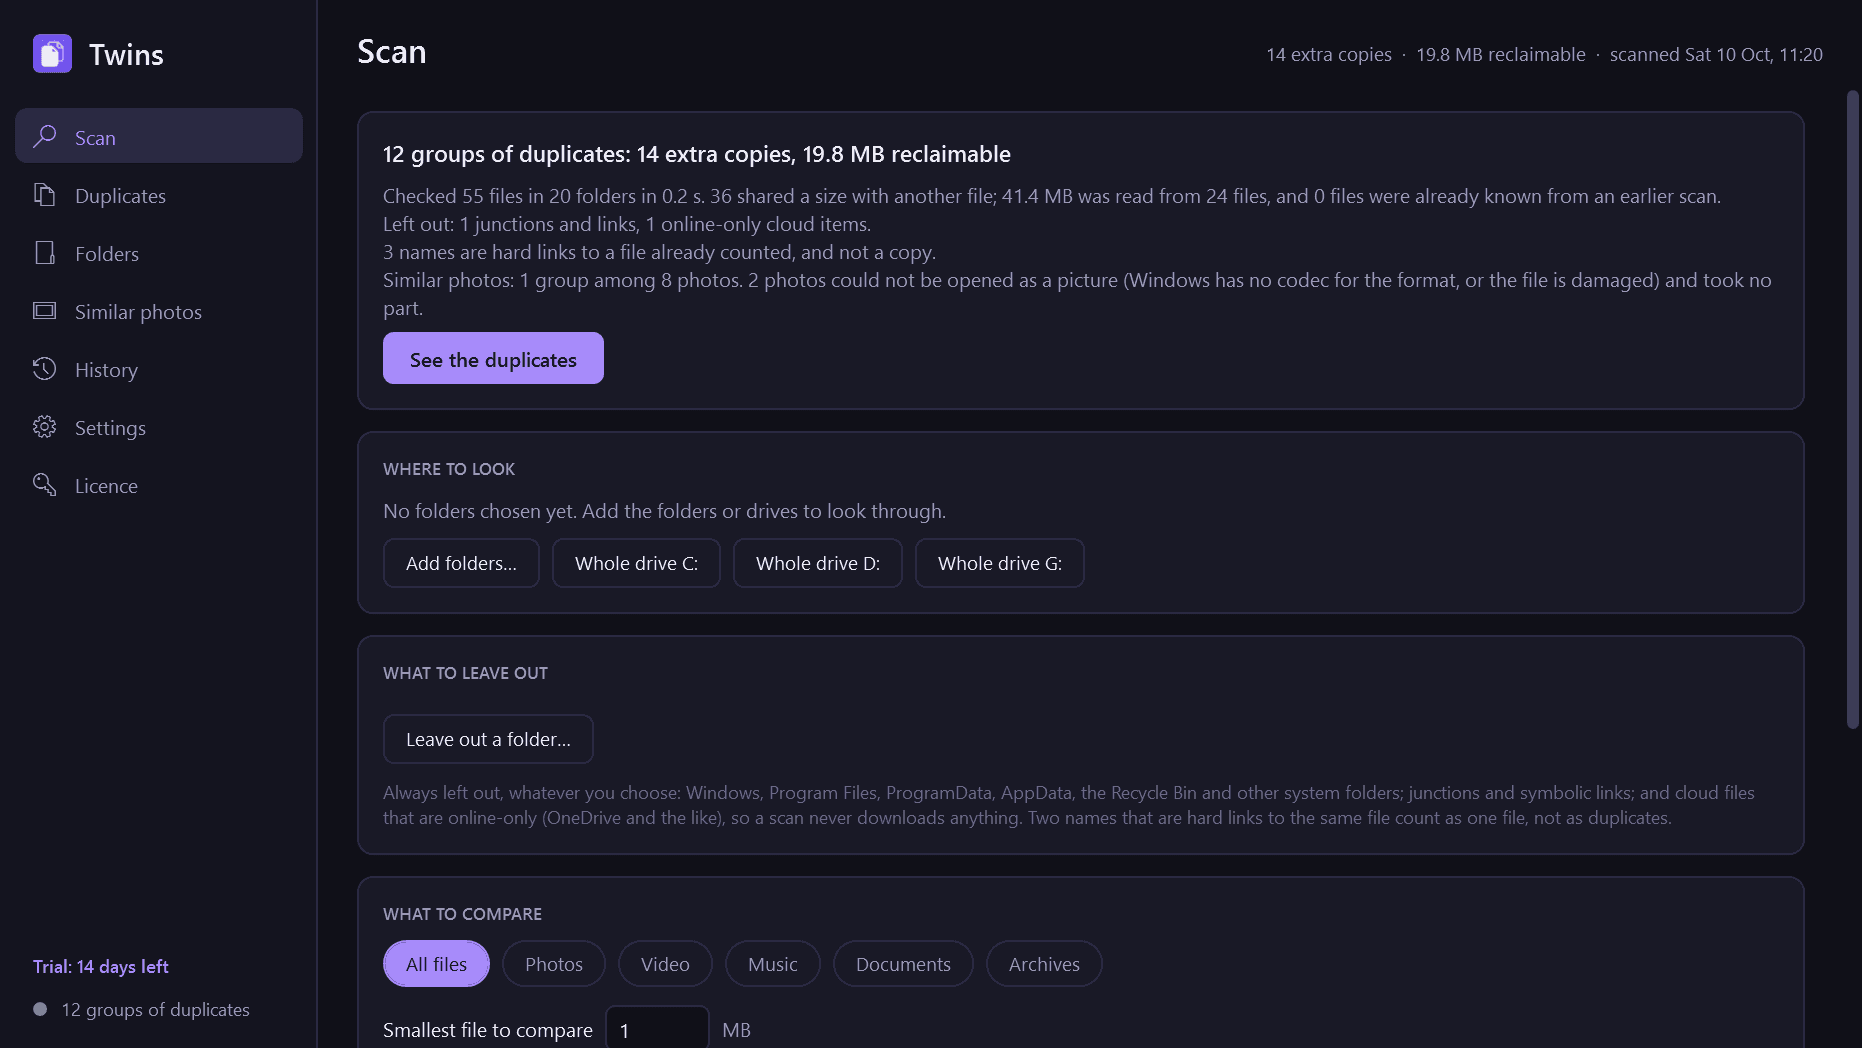Viewport: 1862px width, 1048px height.
Task: Click the Scan page title
Action: pyautogui.click(x=392, y=52)
